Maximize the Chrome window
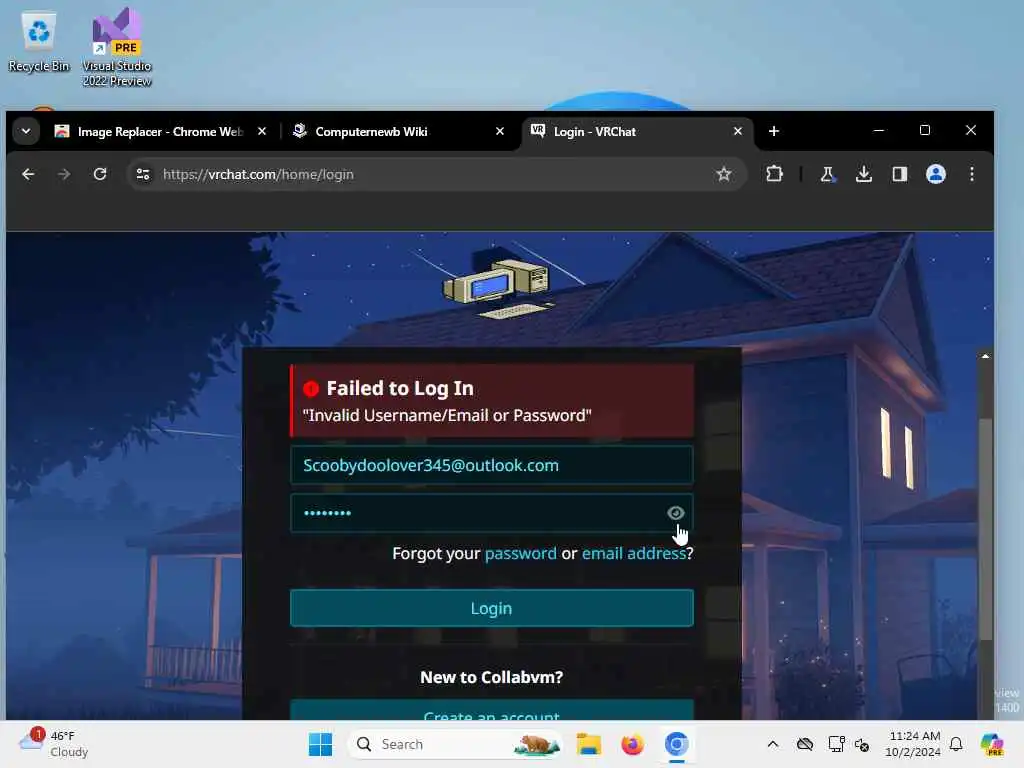This screenshot has height=768, width=1024. coord(925,131)
